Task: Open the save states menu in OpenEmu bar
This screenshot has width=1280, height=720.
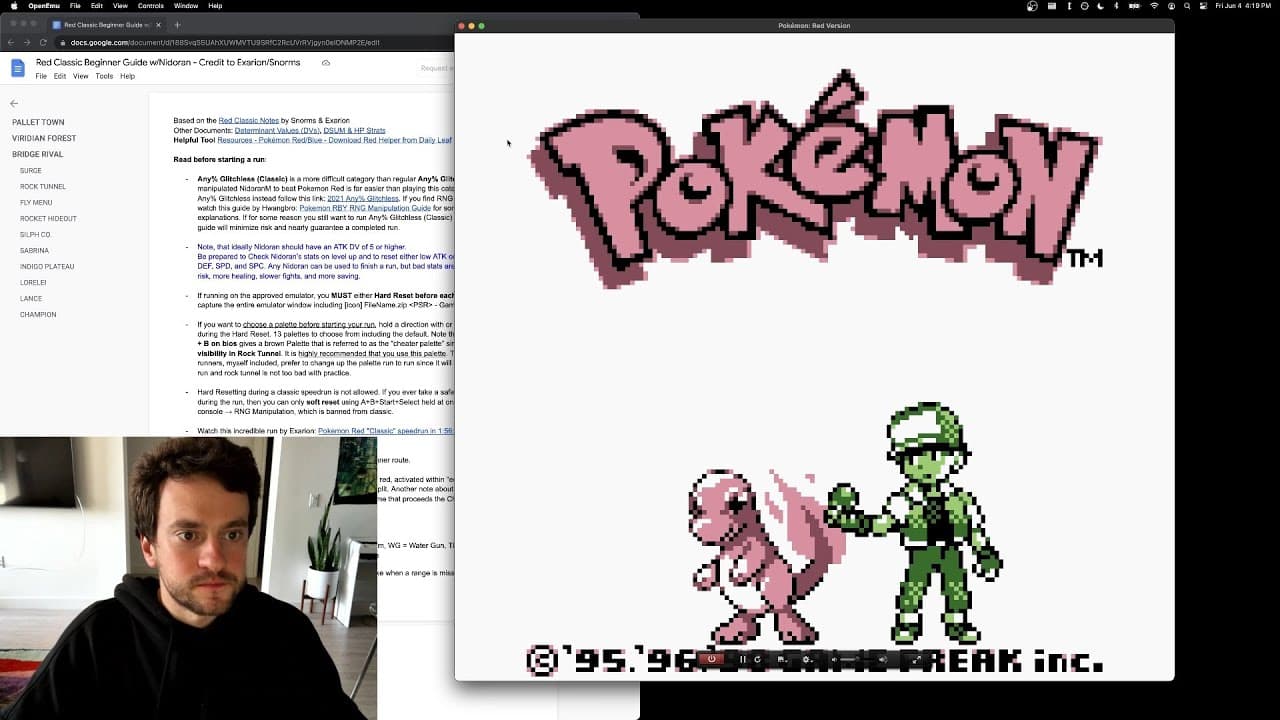Action: pyautogui.click(x=782, y=659)
